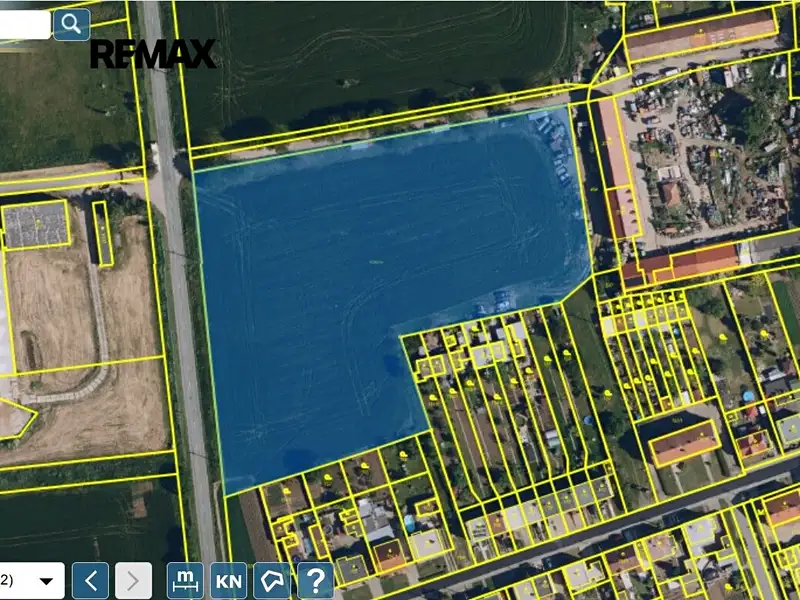800x600 pixels.
Task: Open the question mark help icon
Action: 315,581
